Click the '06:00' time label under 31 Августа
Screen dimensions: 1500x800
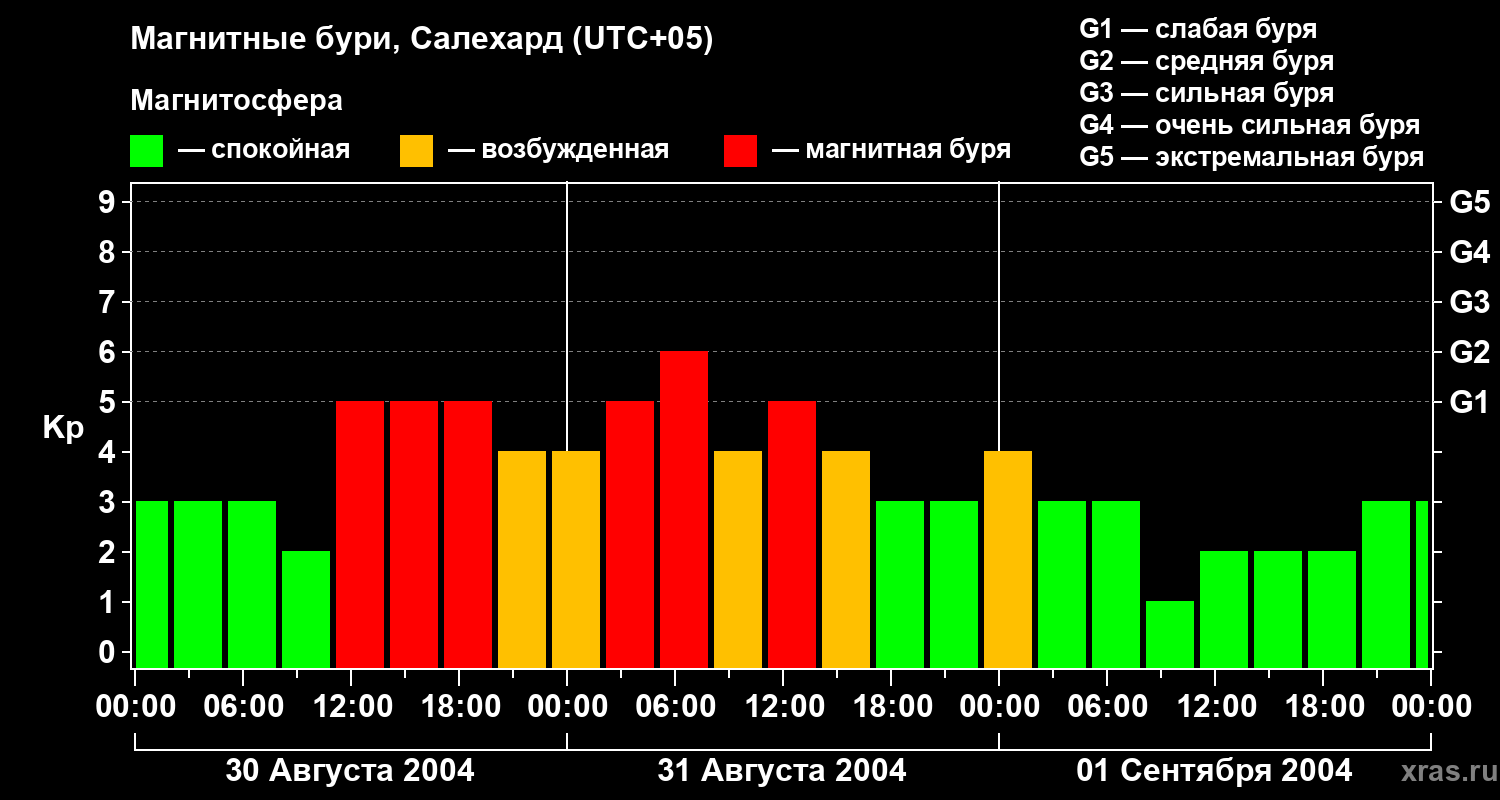[675, 707]
